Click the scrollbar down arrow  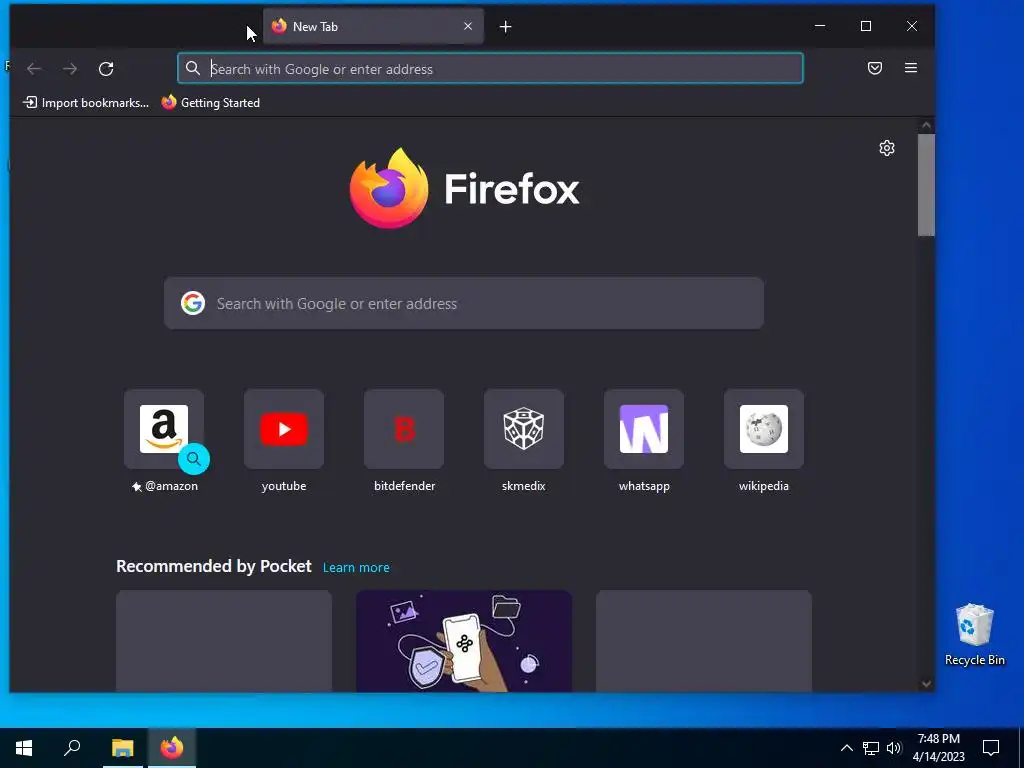(x=926, y=684)
